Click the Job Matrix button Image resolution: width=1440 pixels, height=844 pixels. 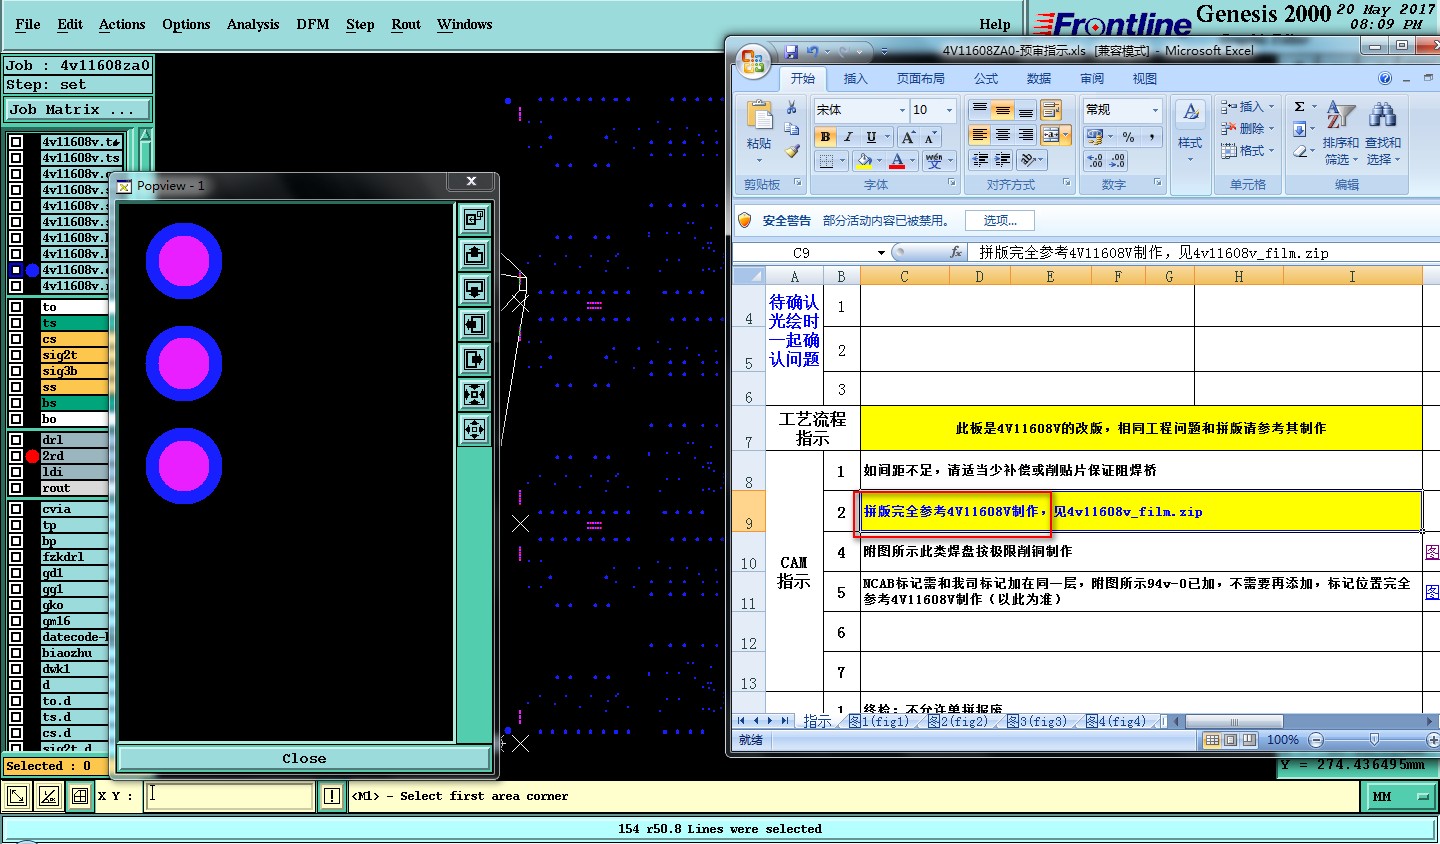coord(79,110)
